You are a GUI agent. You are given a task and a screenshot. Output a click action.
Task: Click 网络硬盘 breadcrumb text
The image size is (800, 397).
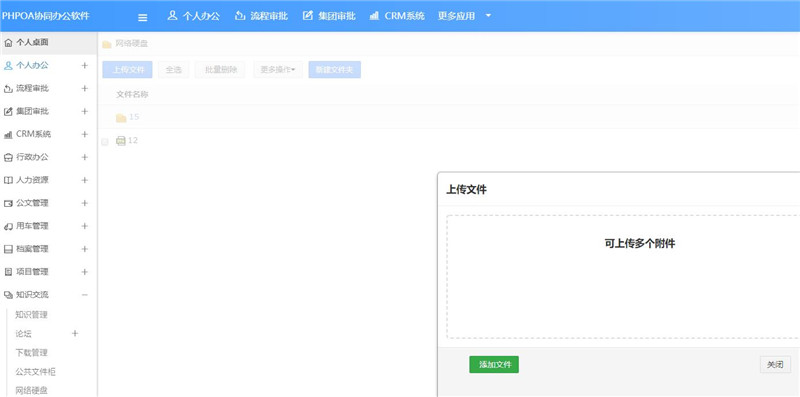132,44
